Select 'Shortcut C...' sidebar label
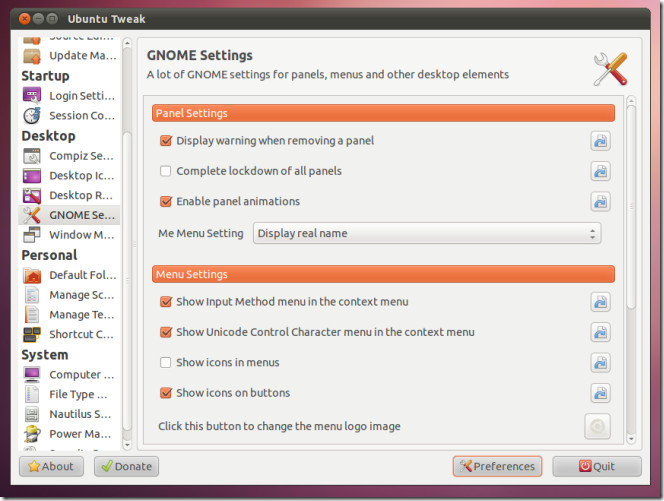This screenshot has height=501, width=664. pos(81,335)
